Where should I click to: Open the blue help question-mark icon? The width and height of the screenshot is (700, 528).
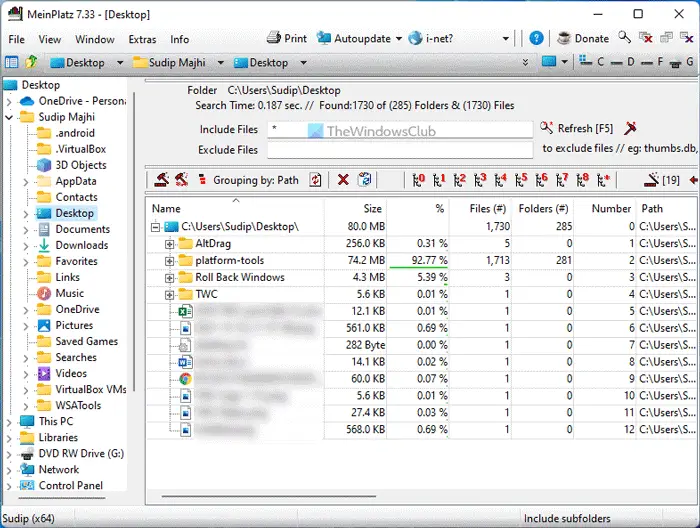536,38
